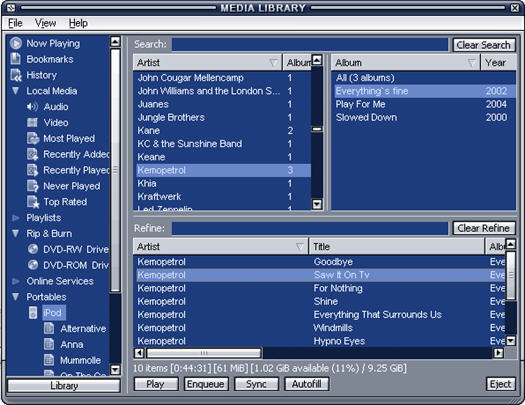This screenshot has width=525, height=405.
Task: Click sidebar scrollbar up arrow
Action: pyautogui.click(x=115, y=41)
